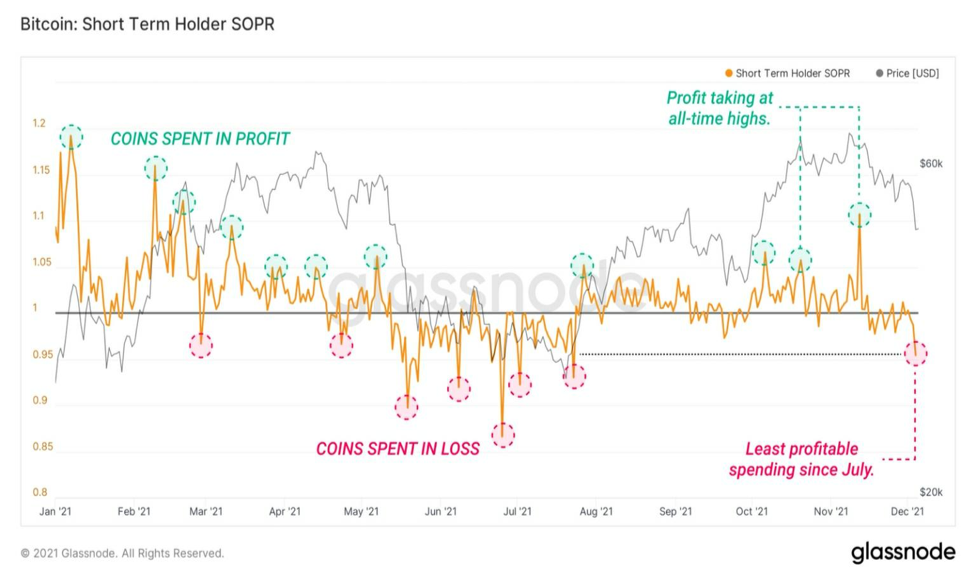Viewport: 974px width, 579px height.
Task: Click the red circle at December low
Action: click(916, 353)
